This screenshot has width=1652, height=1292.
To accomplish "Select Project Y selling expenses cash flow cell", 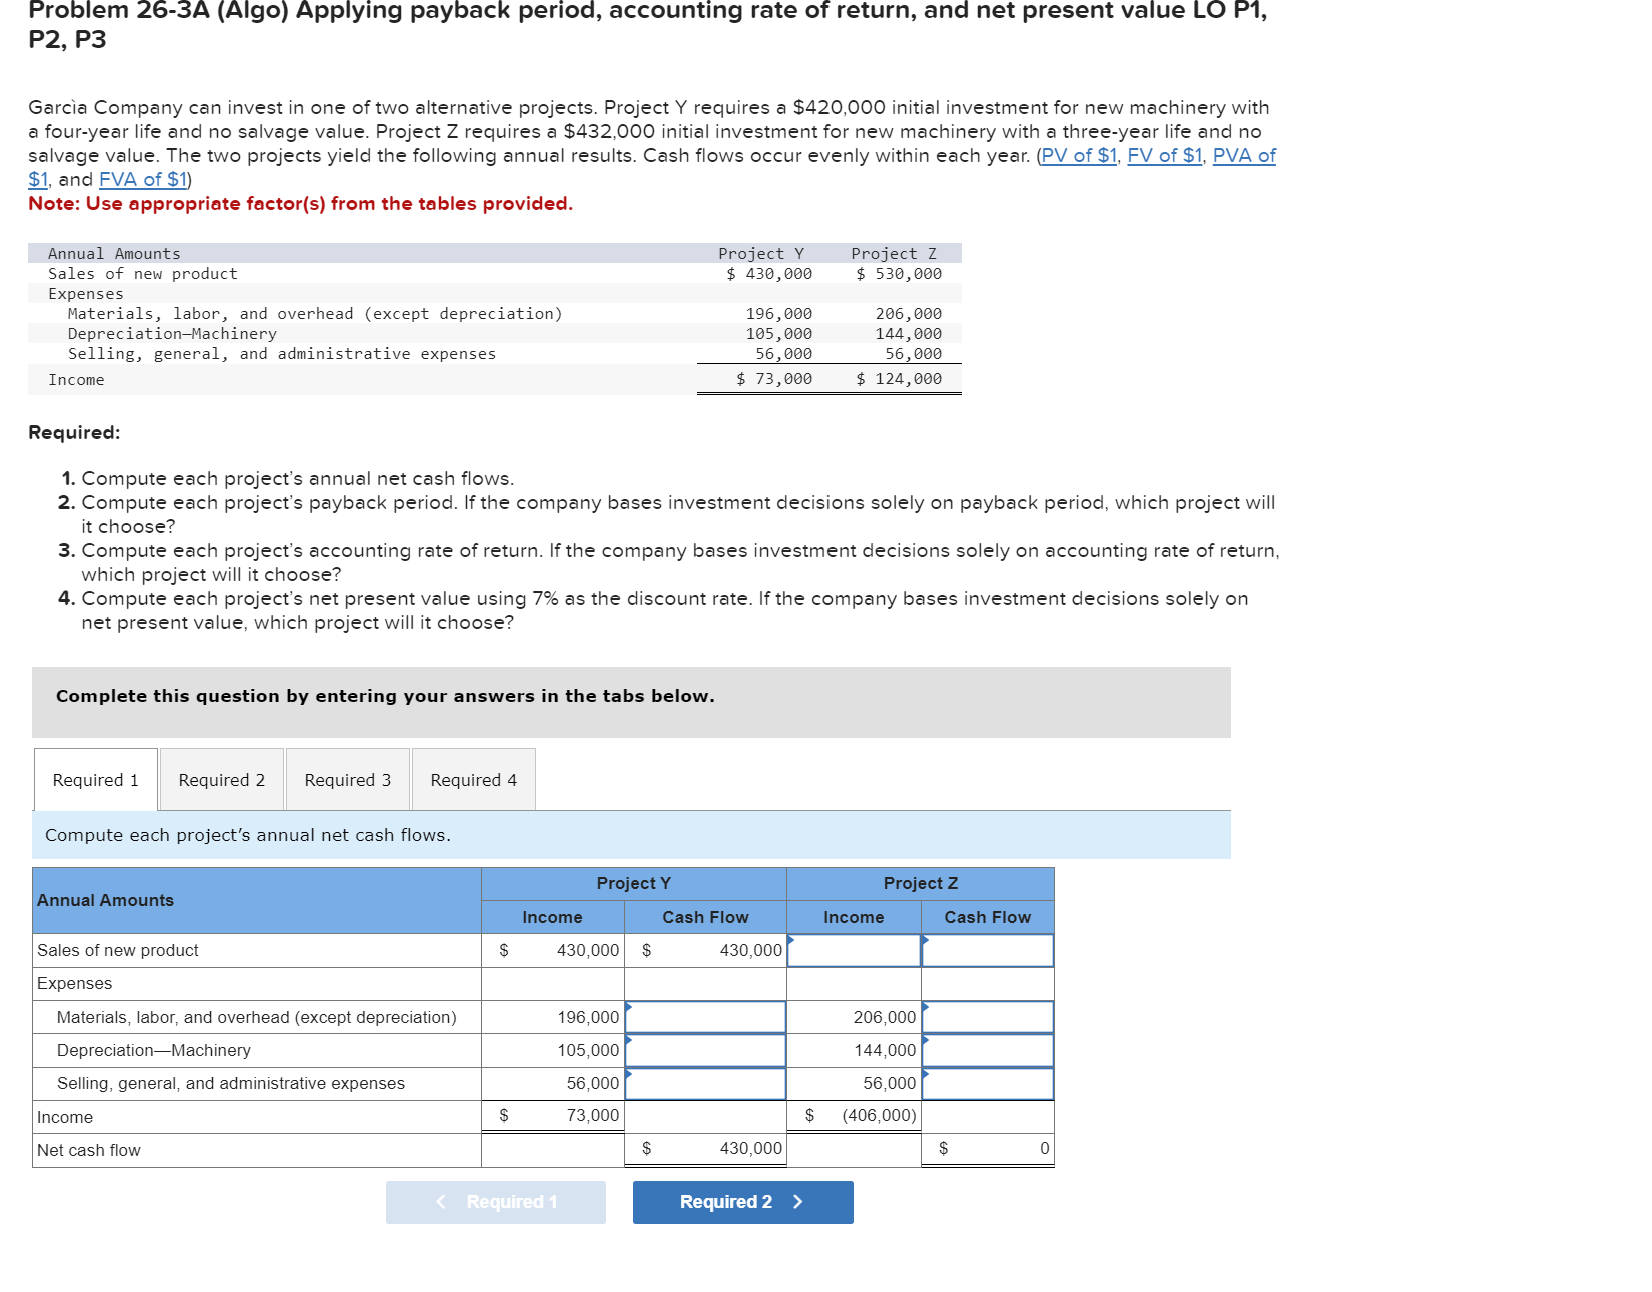I will pos(703,1083).
